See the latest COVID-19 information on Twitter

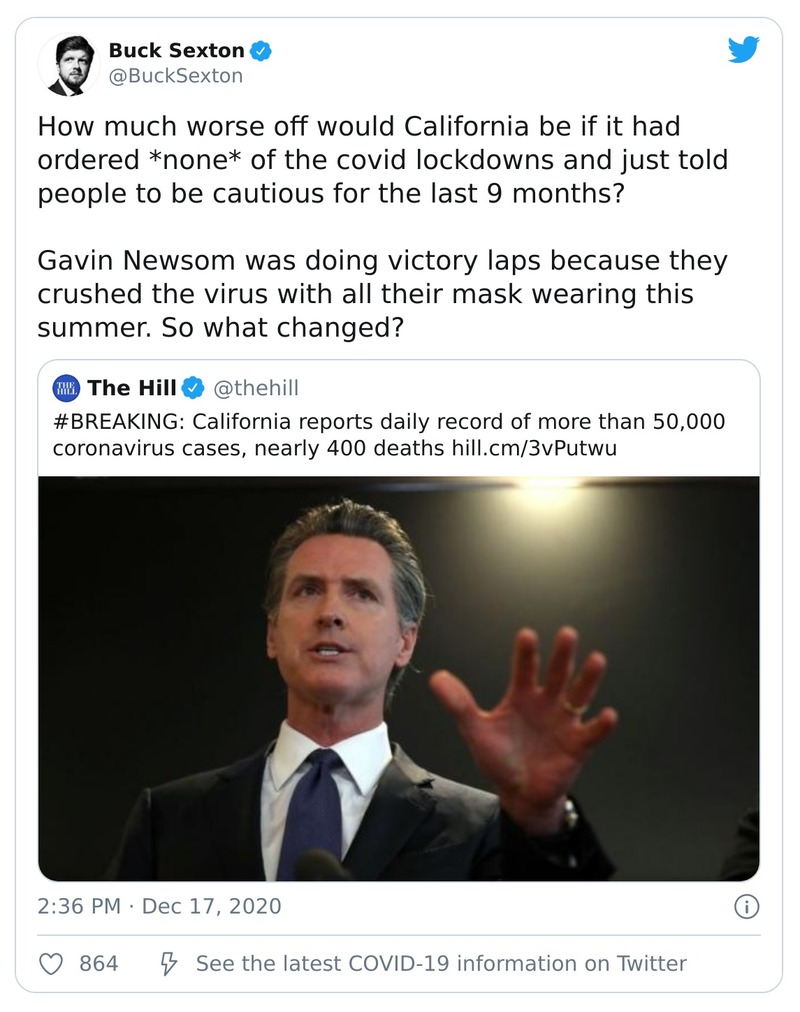[440, 964]
